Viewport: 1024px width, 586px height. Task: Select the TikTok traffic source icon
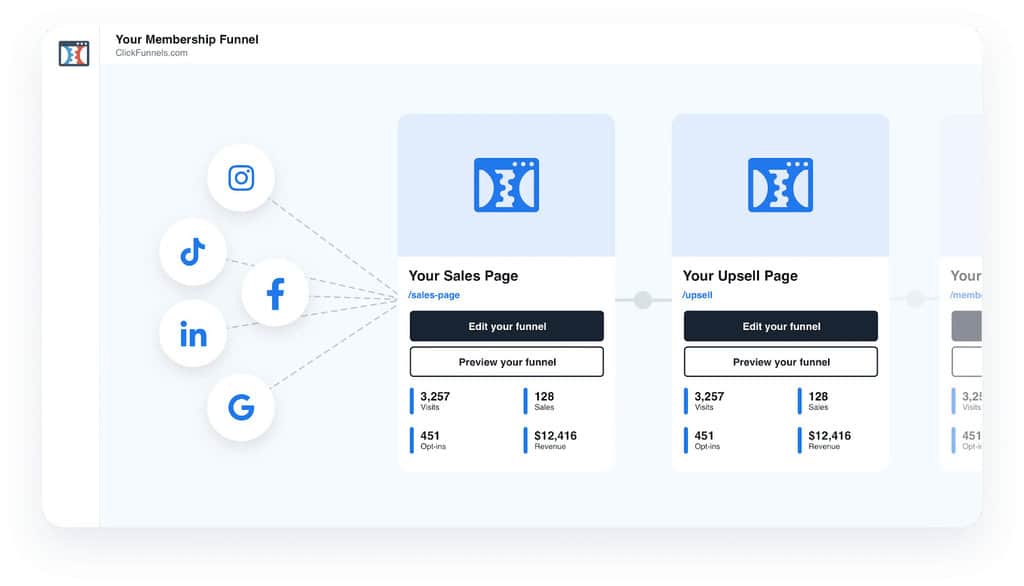click(x=192, y=252)
